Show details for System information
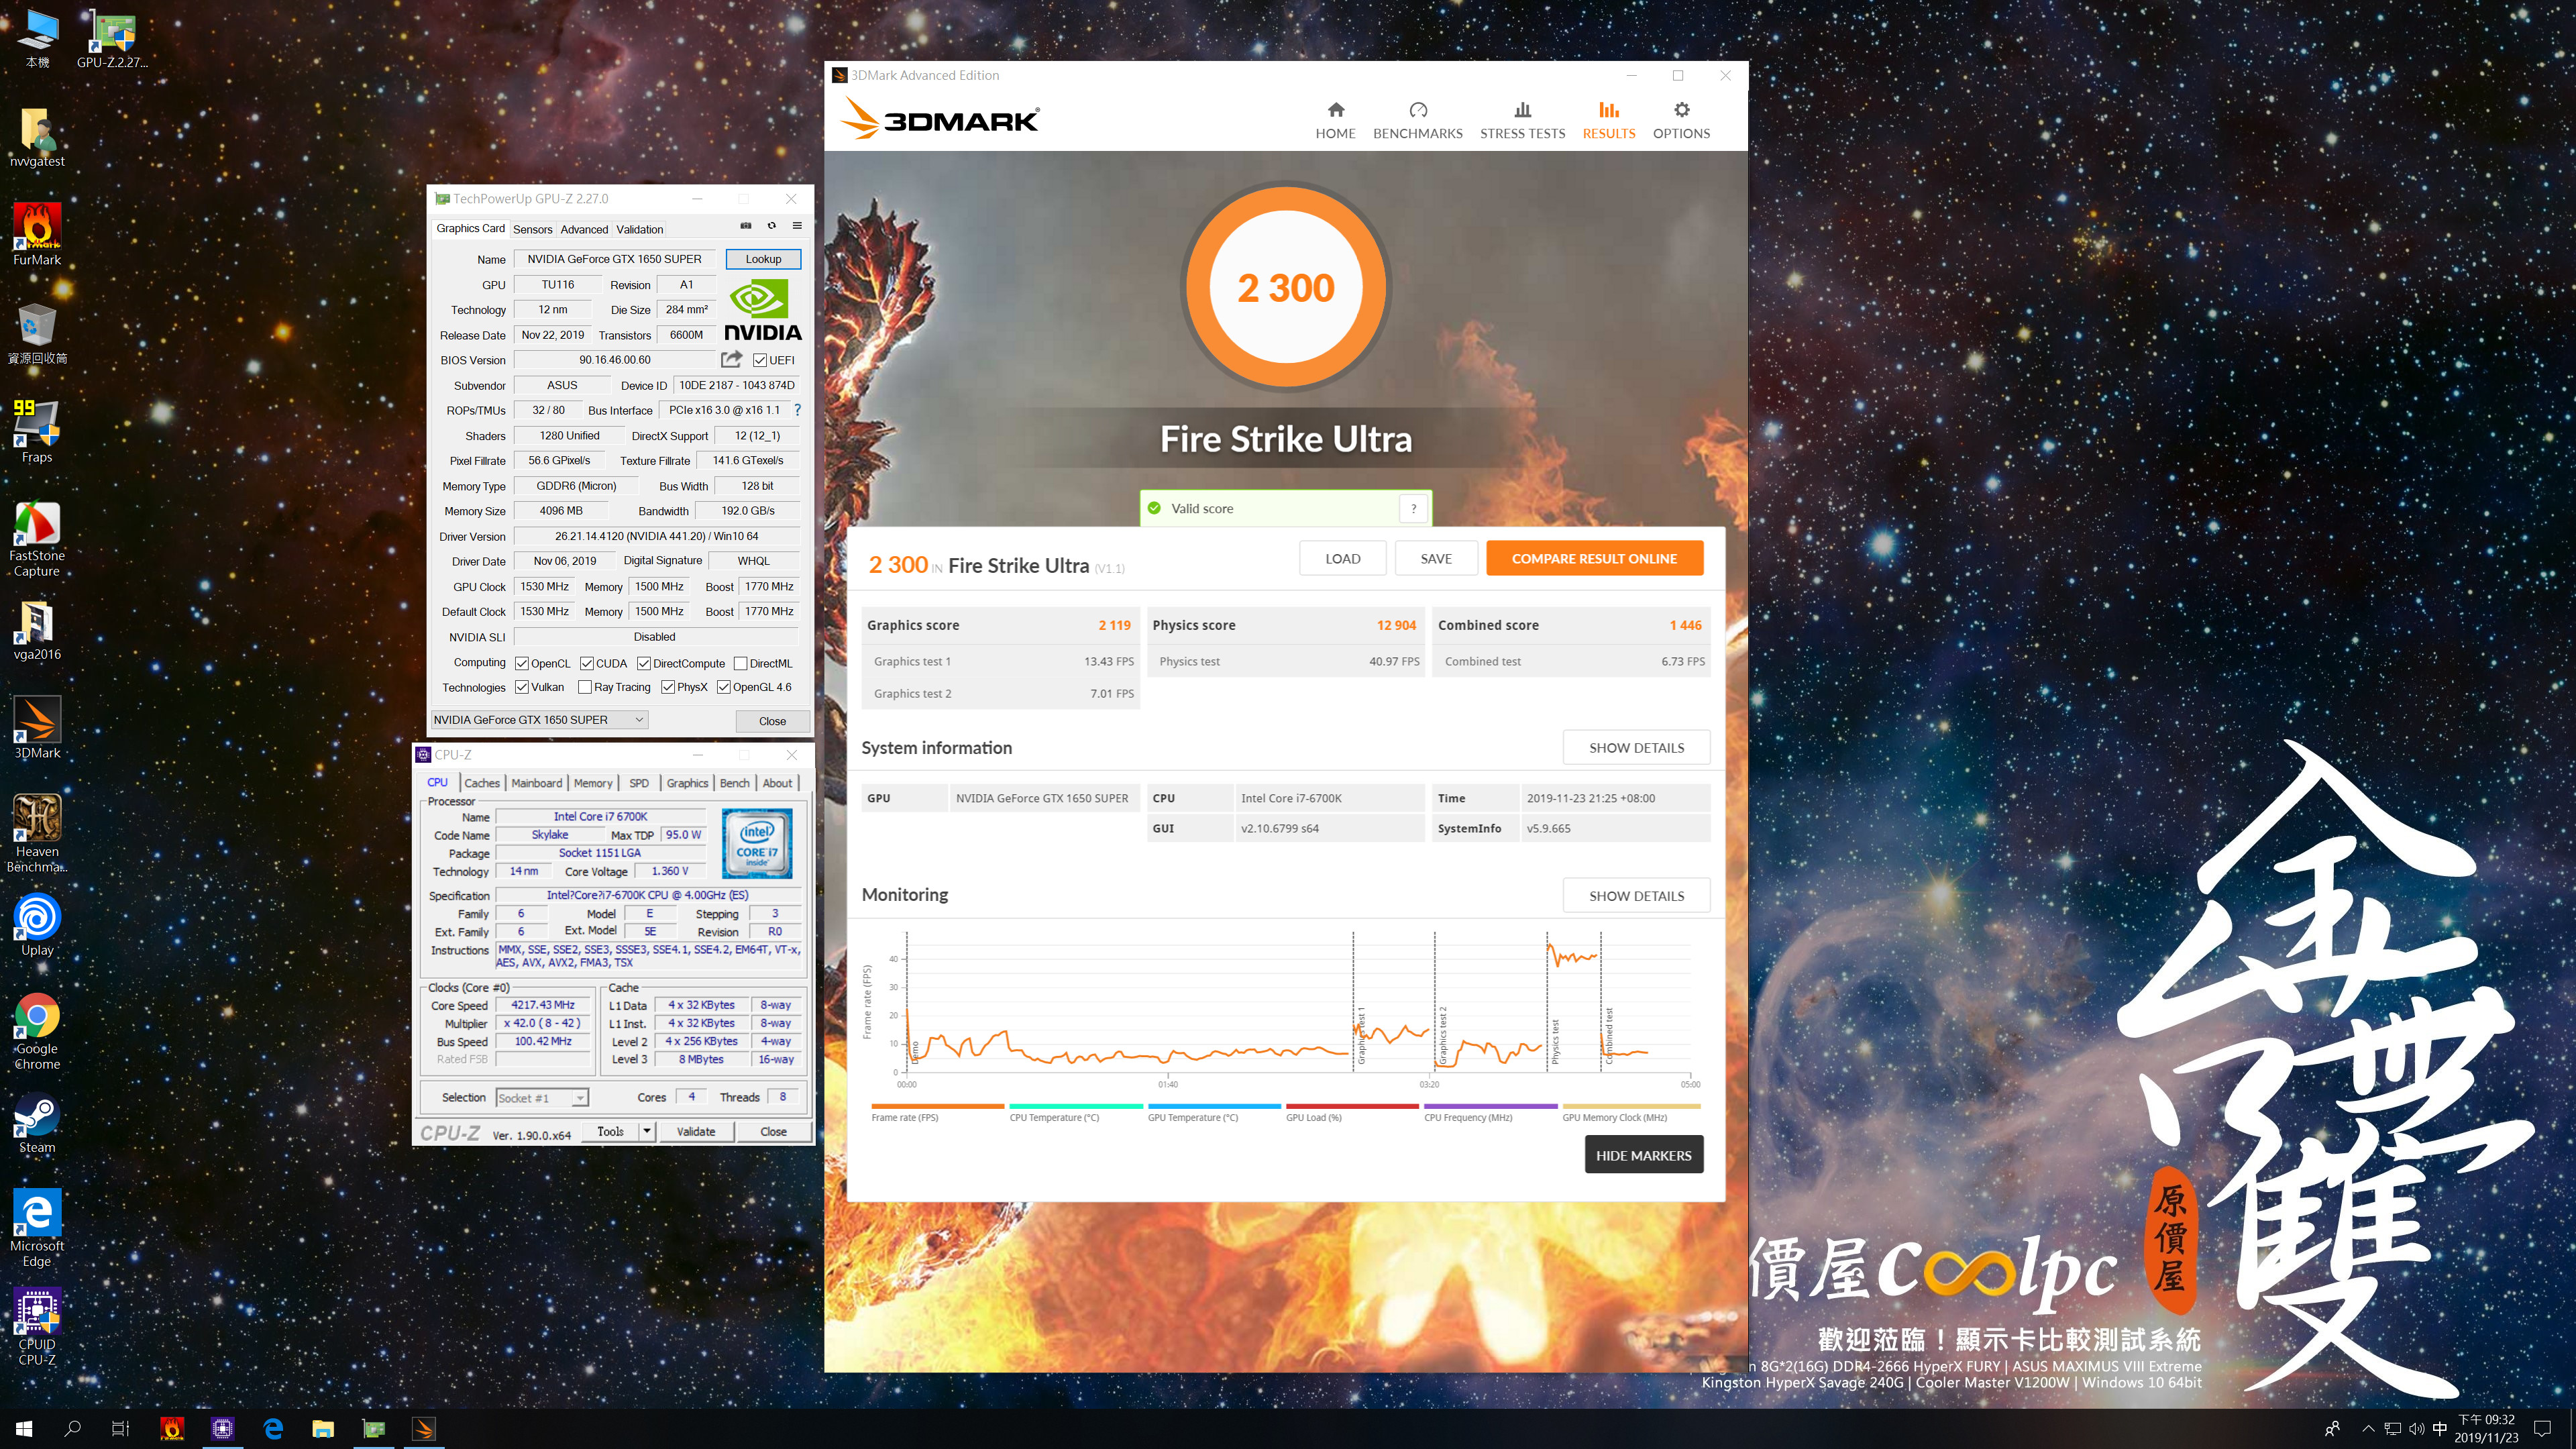 pos(1636,747)
